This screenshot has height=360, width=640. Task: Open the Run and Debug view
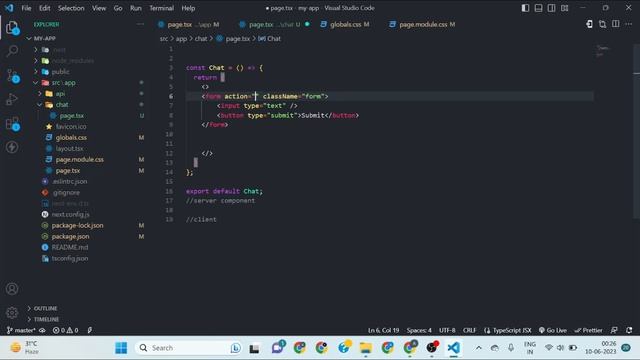point(12,99)
